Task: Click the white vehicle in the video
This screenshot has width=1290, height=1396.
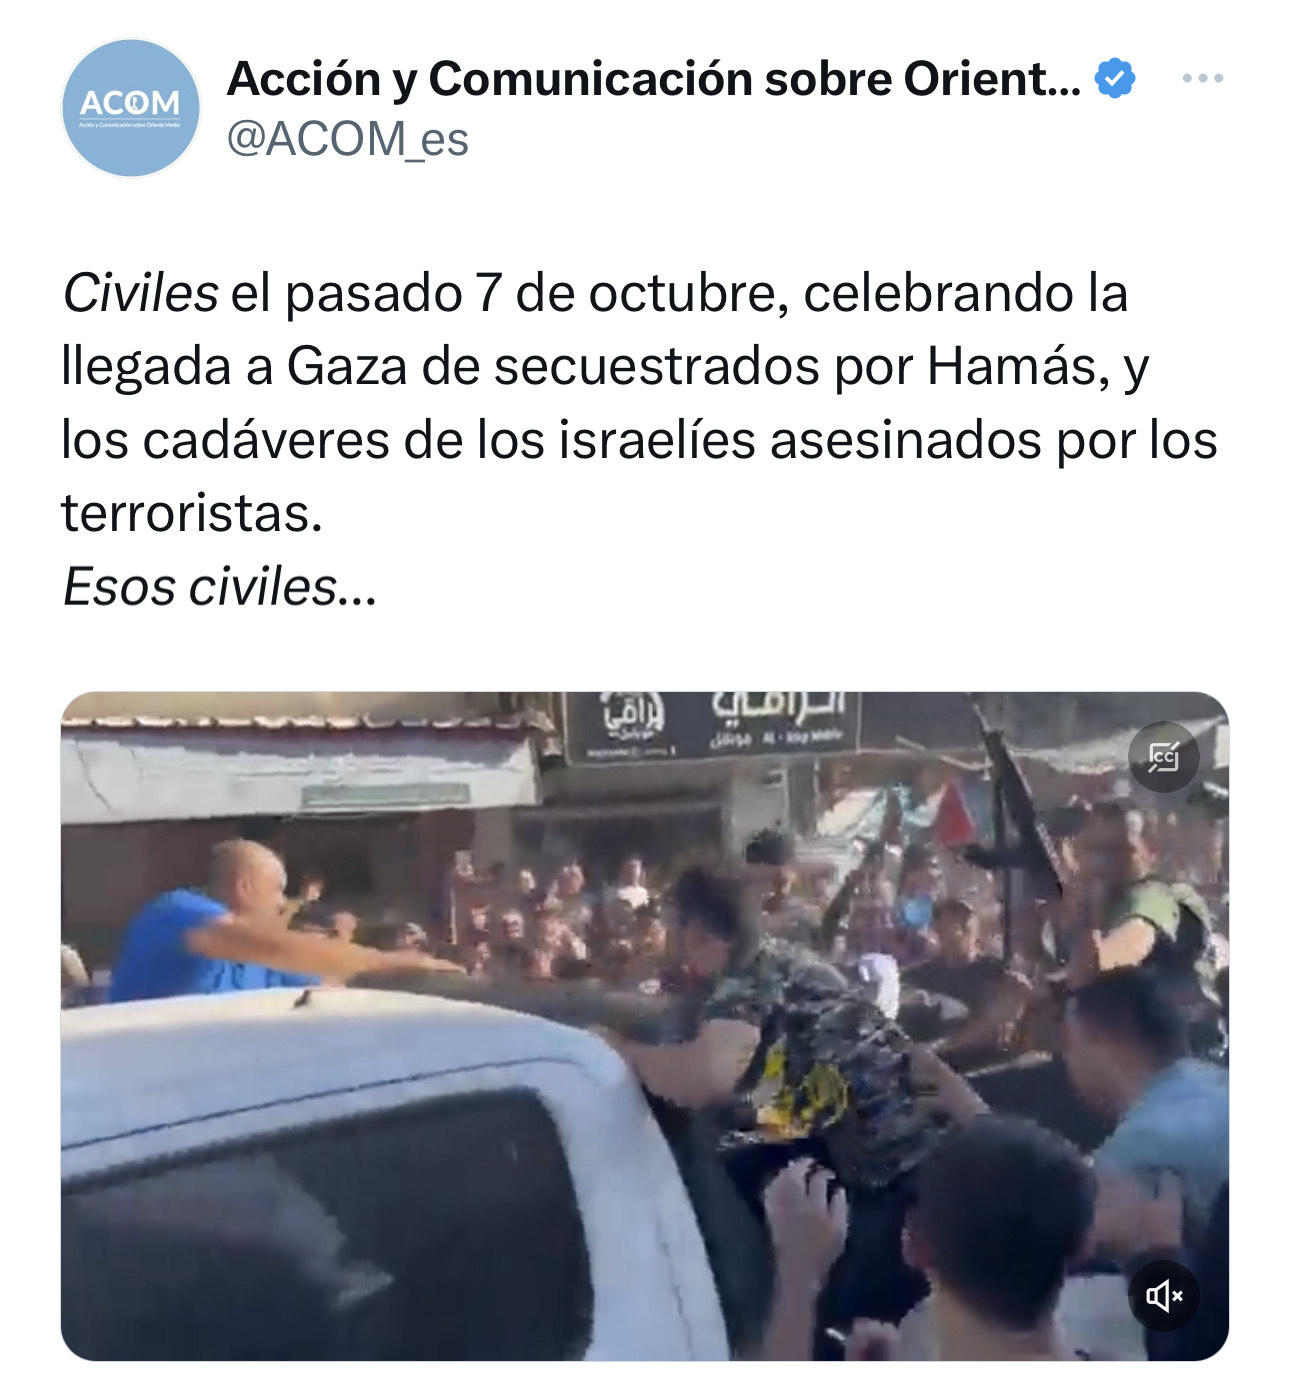Action: coord(390,1175)
